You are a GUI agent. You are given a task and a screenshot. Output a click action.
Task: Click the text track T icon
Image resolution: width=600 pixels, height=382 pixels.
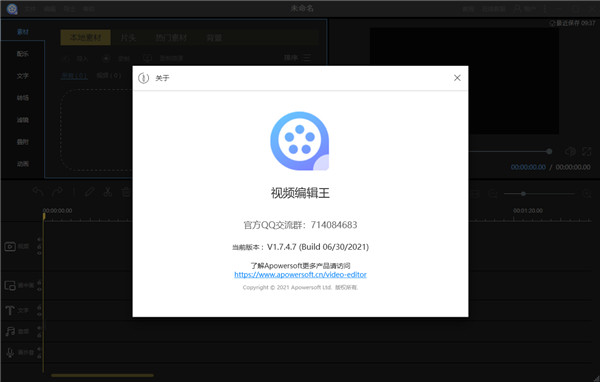coord(10,310)
